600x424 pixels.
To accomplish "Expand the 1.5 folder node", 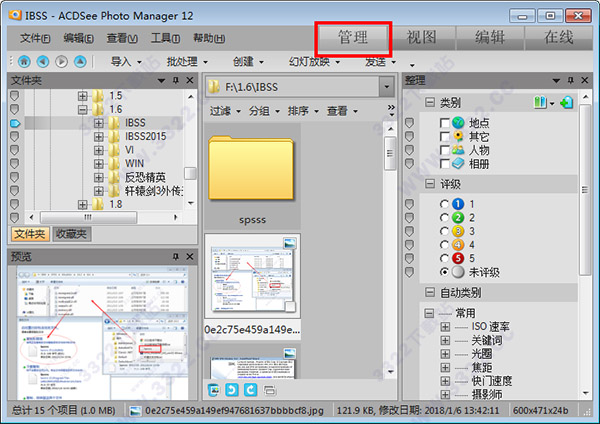I will (x=82, y=96).
